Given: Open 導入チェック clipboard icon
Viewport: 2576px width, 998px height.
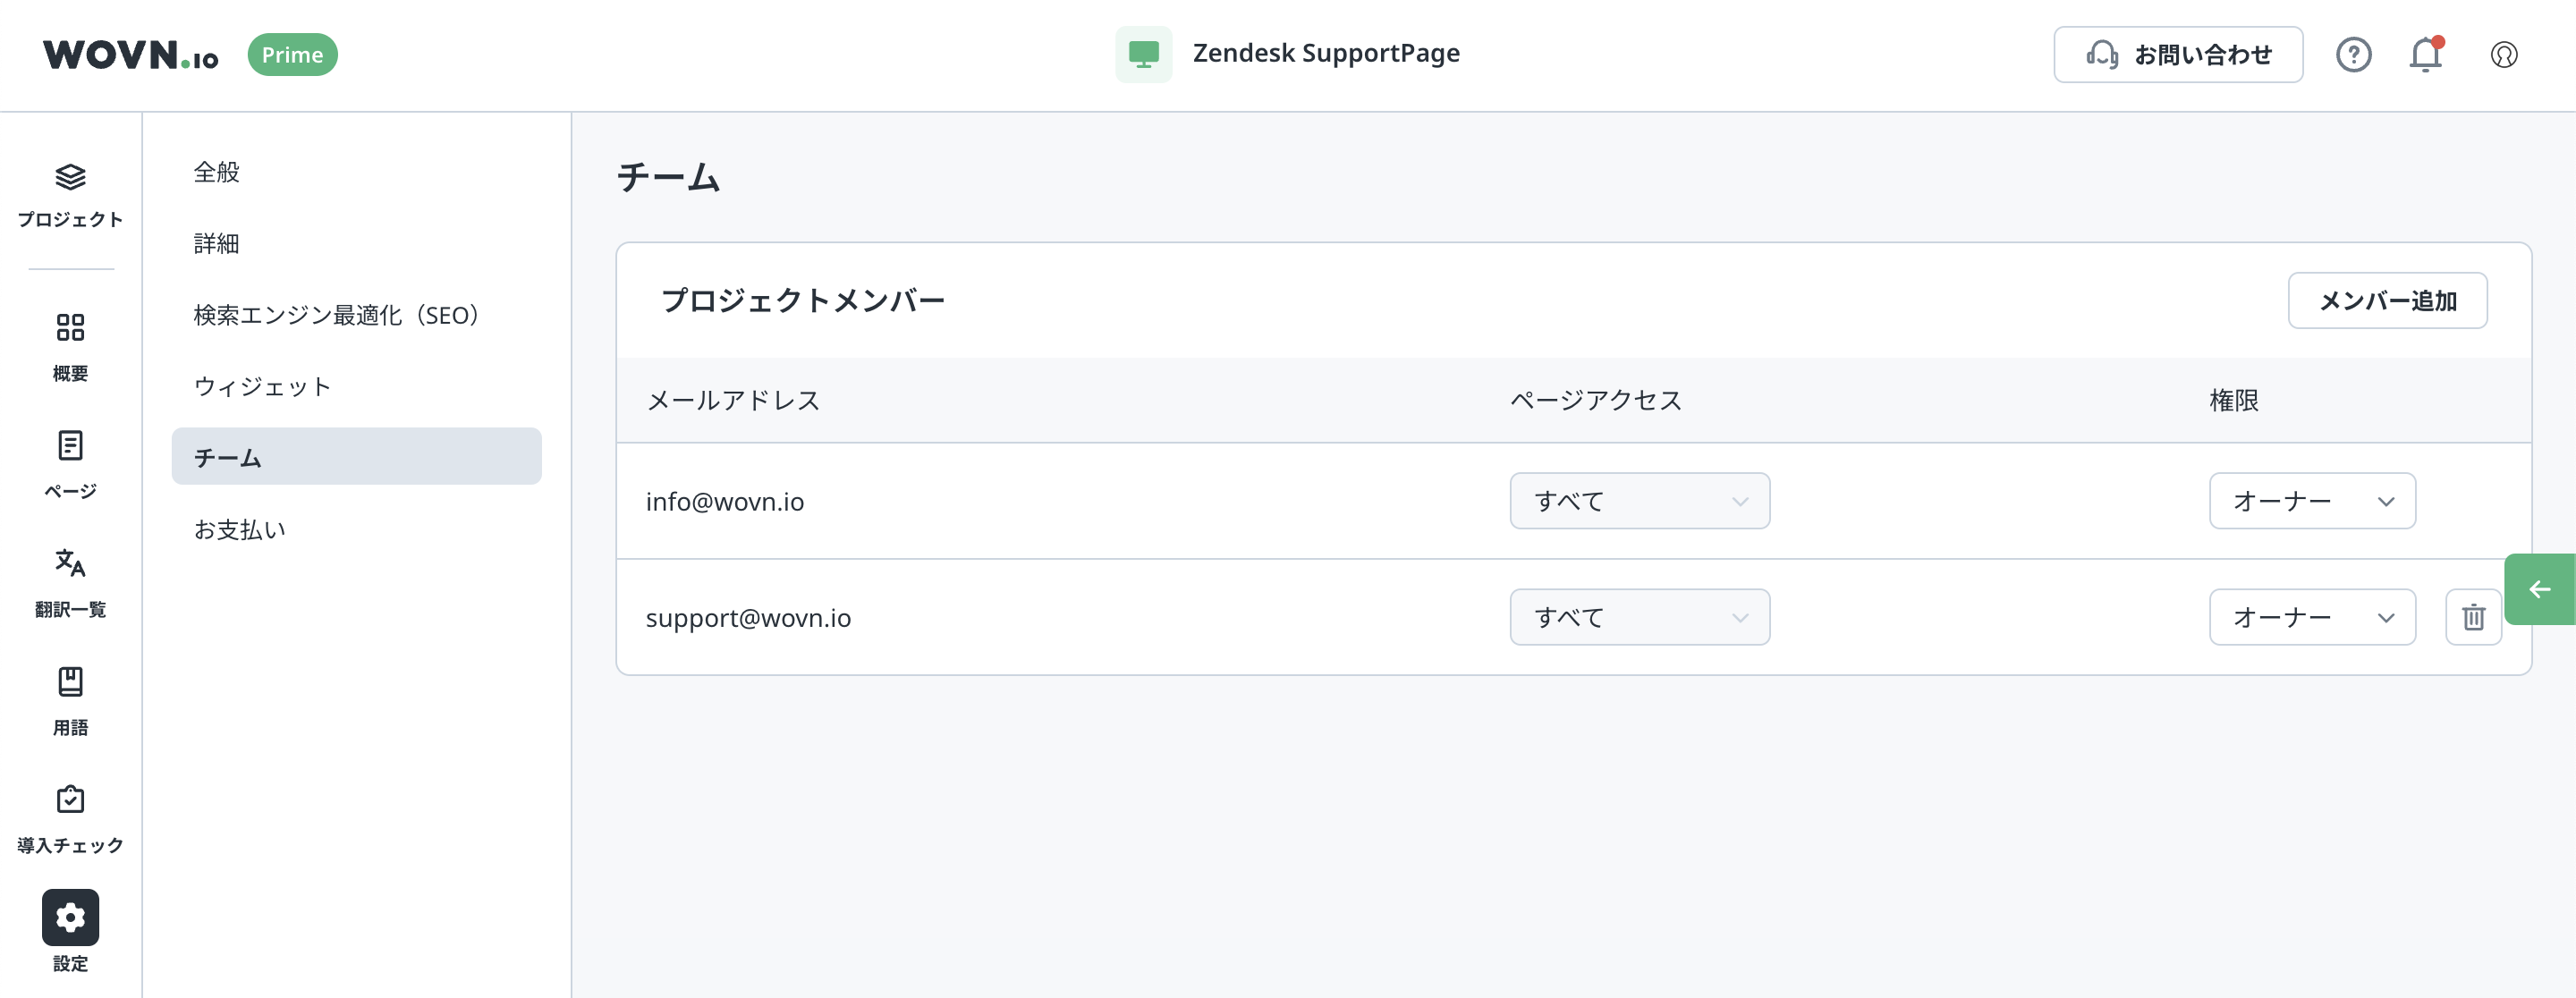Looking at the screenshot, I should [x=70, y=800].
